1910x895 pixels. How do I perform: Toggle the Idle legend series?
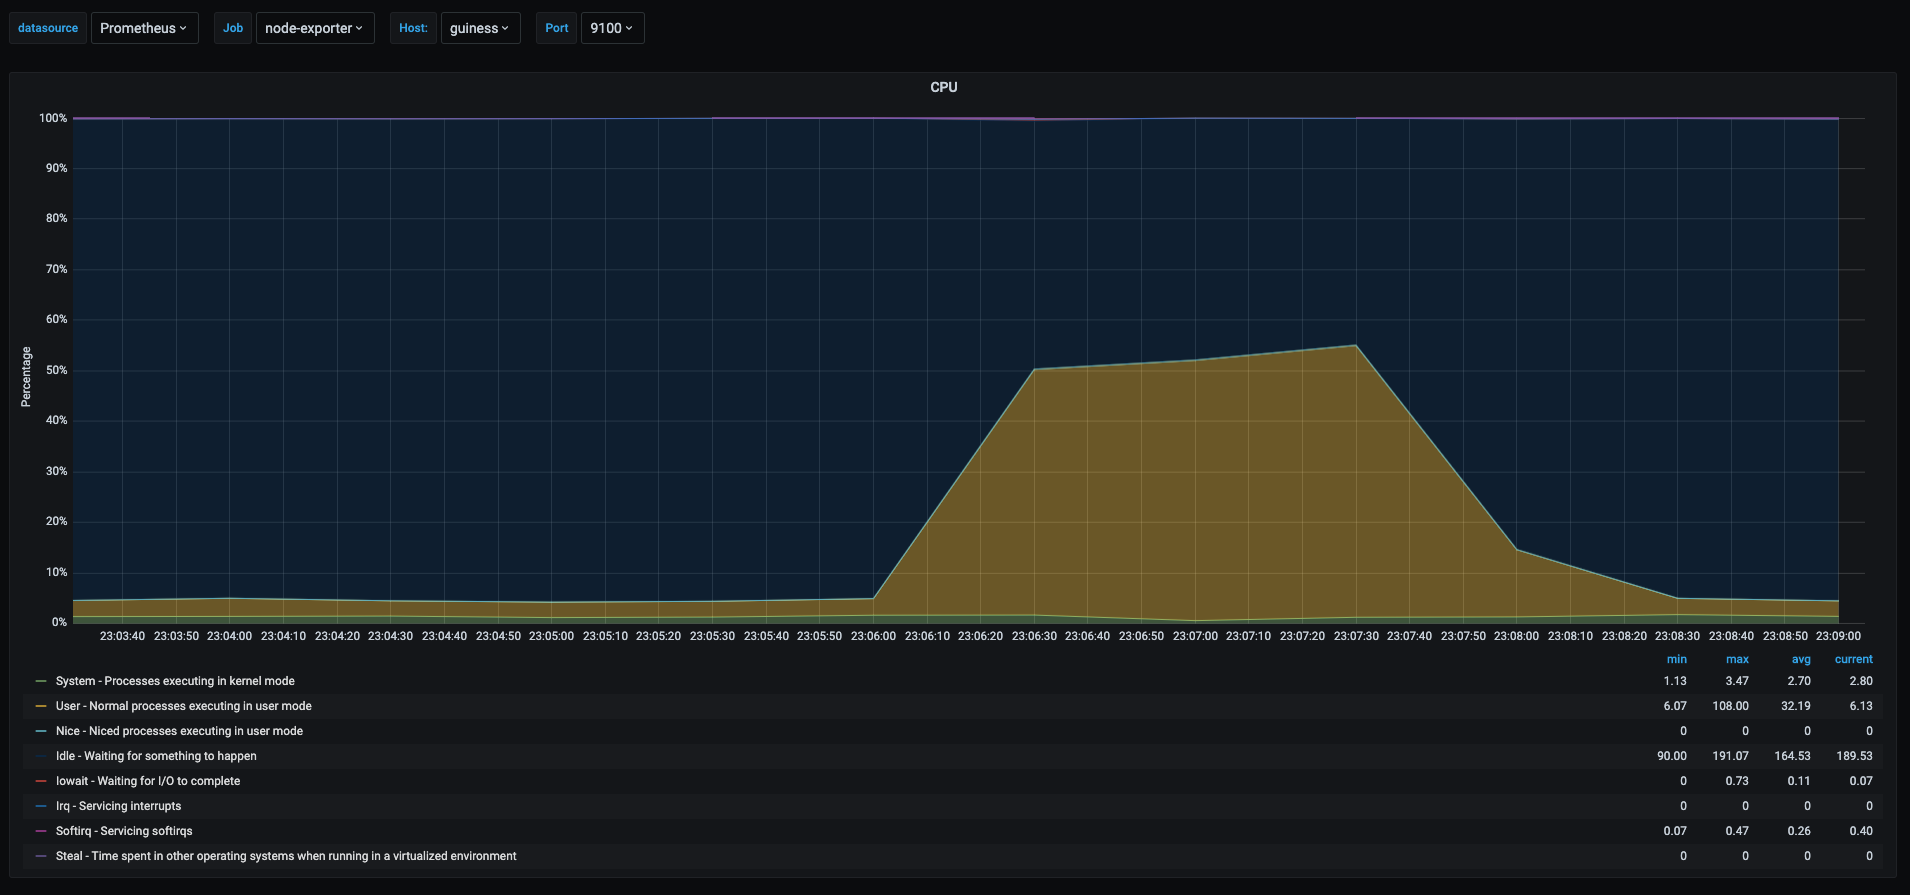(156, 756)
